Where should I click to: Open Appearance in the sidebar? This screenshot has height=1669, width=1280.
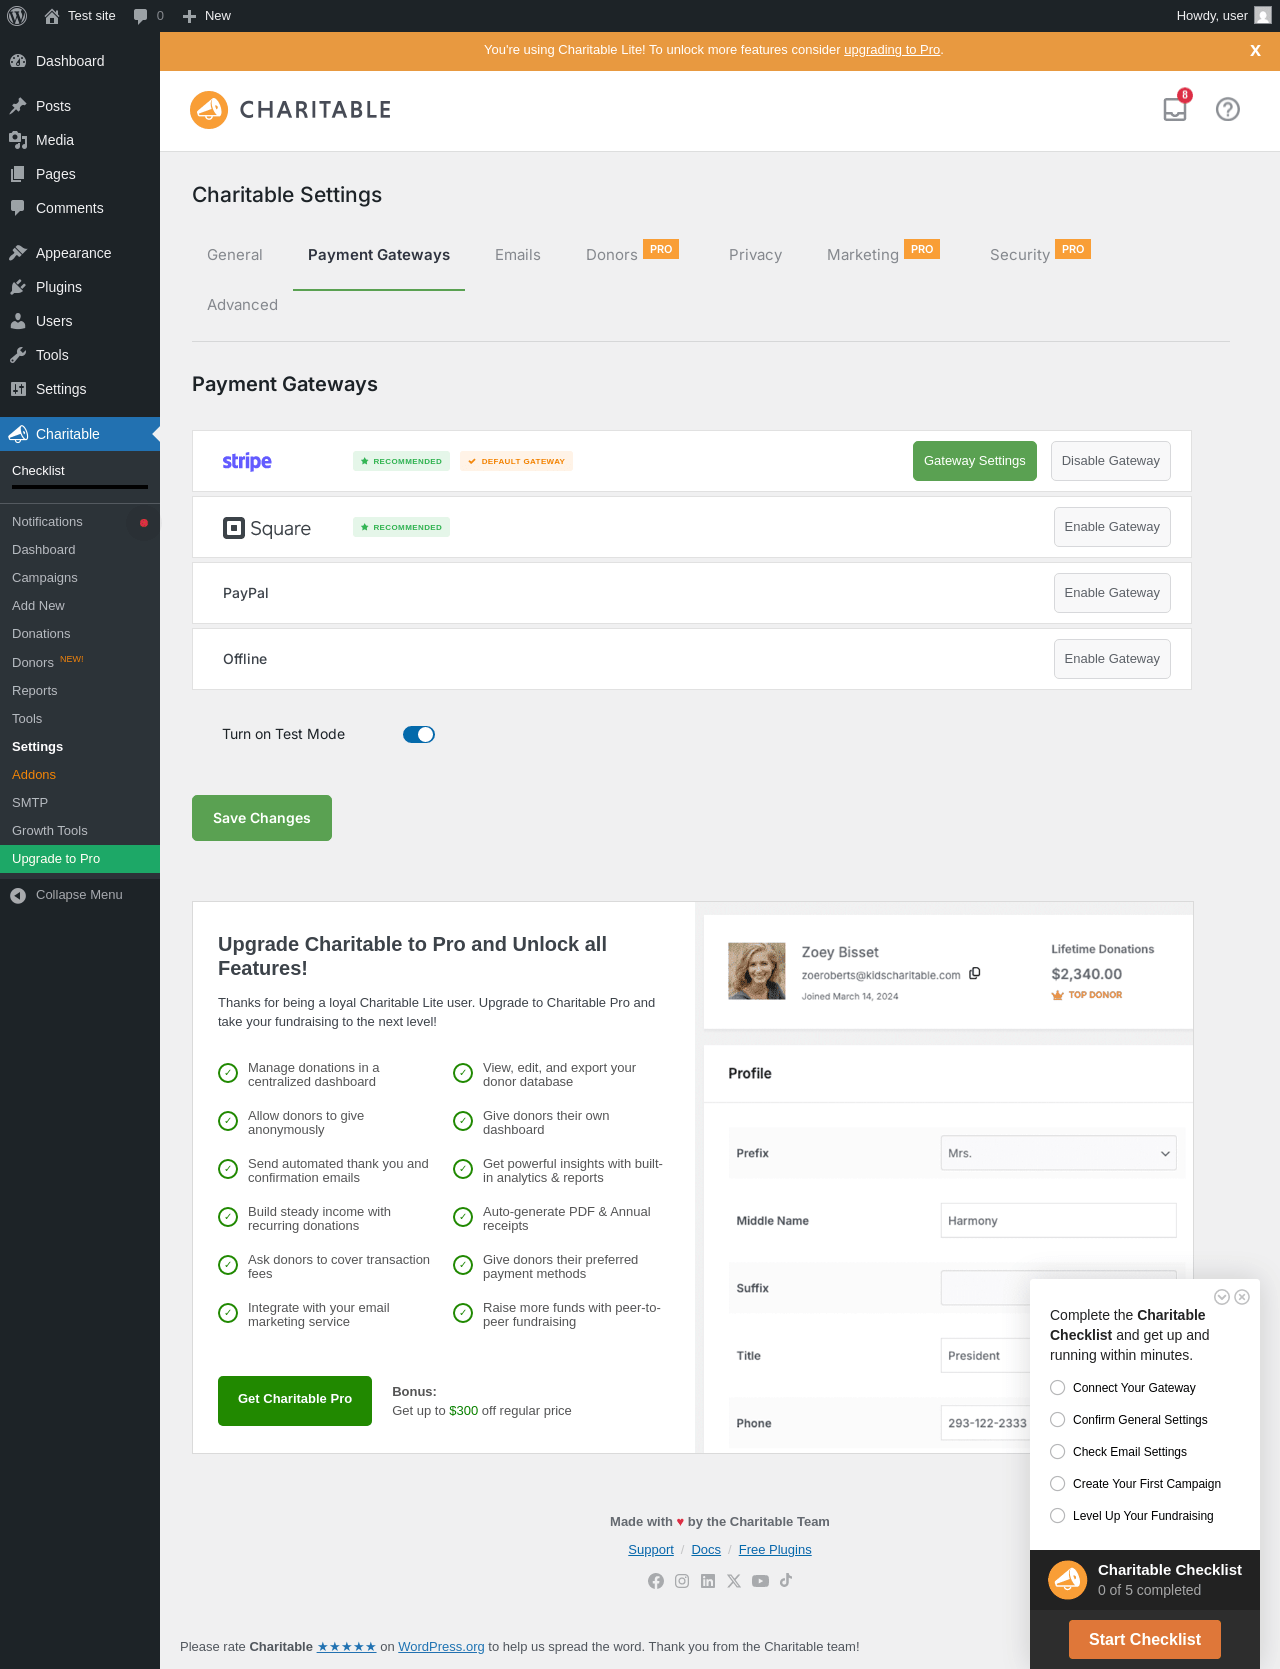[80, 253]
